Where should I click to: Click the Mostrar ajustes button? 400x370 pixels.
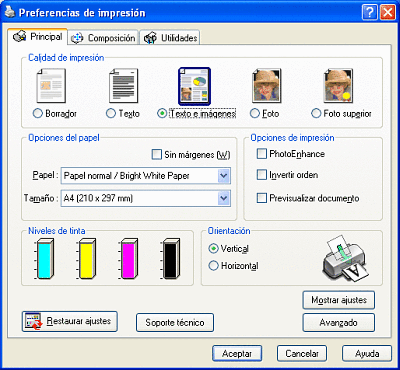[339, 300]
